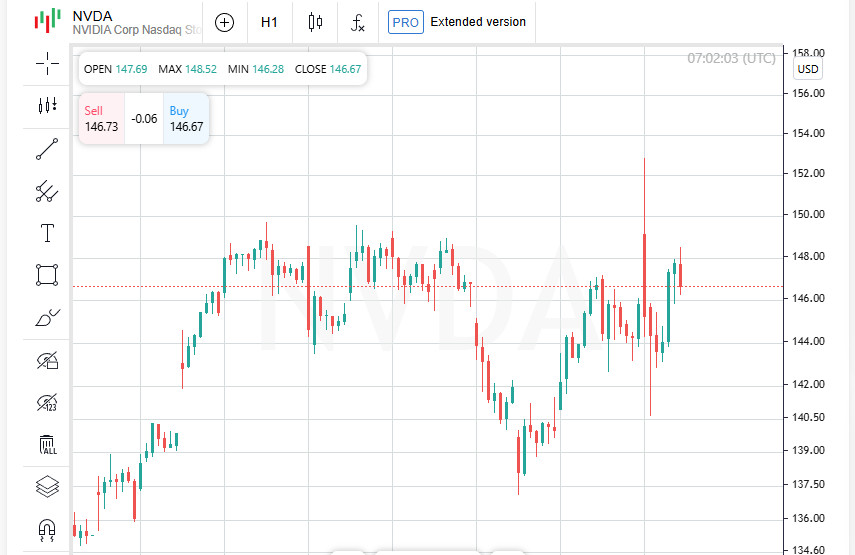Select the trend line drawing tool
This screenshot has width=855, height=555.
click(x=47, y=149)
